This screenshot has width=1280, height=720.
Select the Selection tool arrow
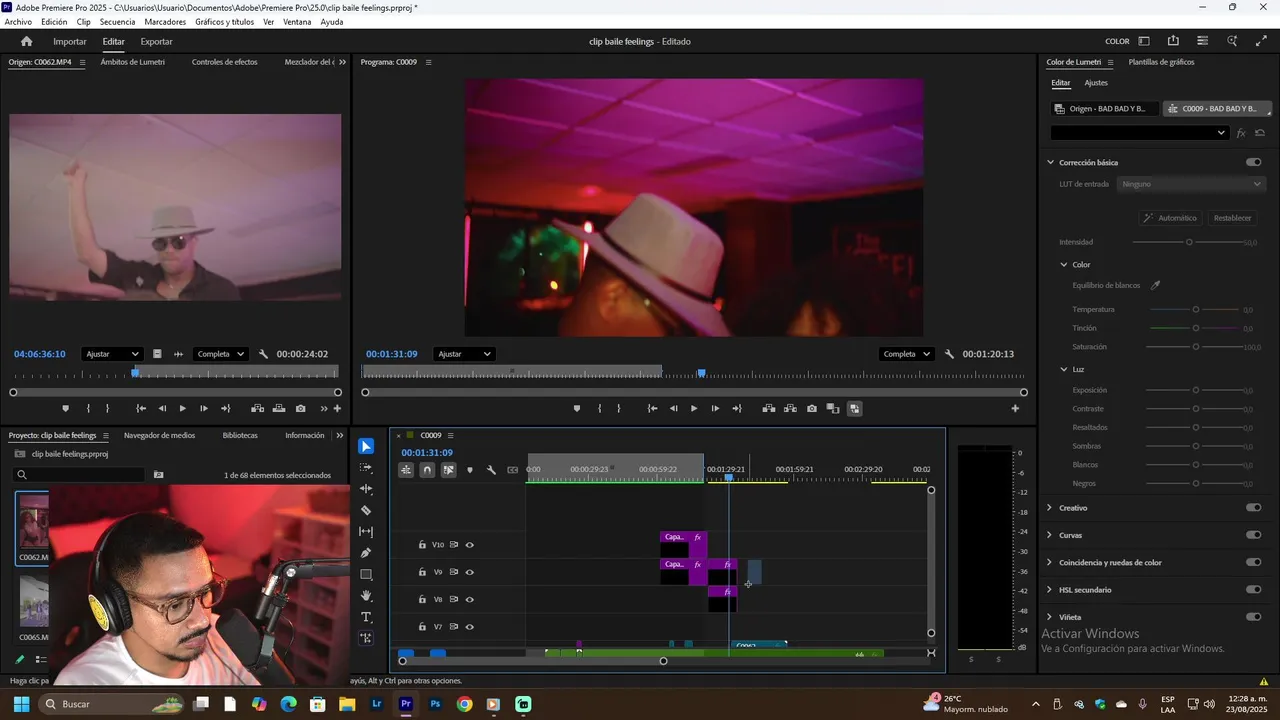click(366, 447)
